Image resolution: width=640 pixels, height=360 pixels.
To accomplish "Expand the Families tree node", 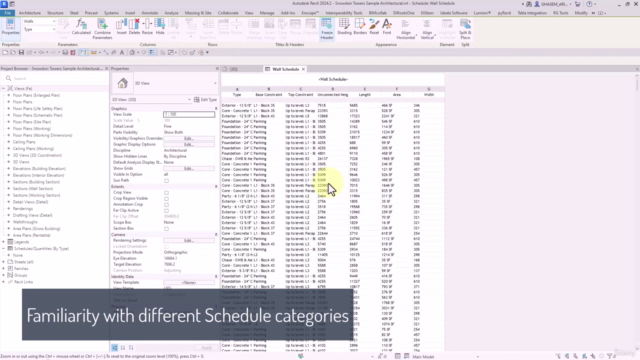I will pos(4,269).
